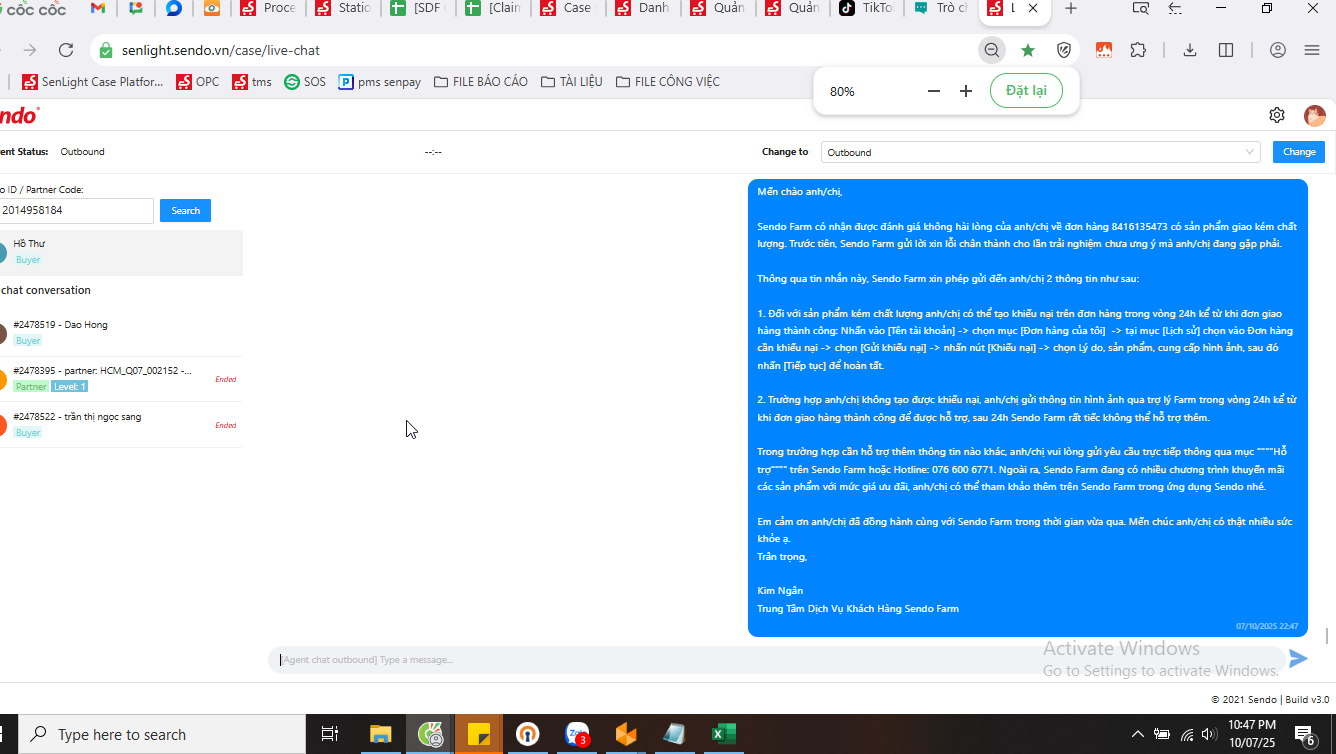Click the Partner Code search field
The image size is (1336, 754).
point(76,211)
